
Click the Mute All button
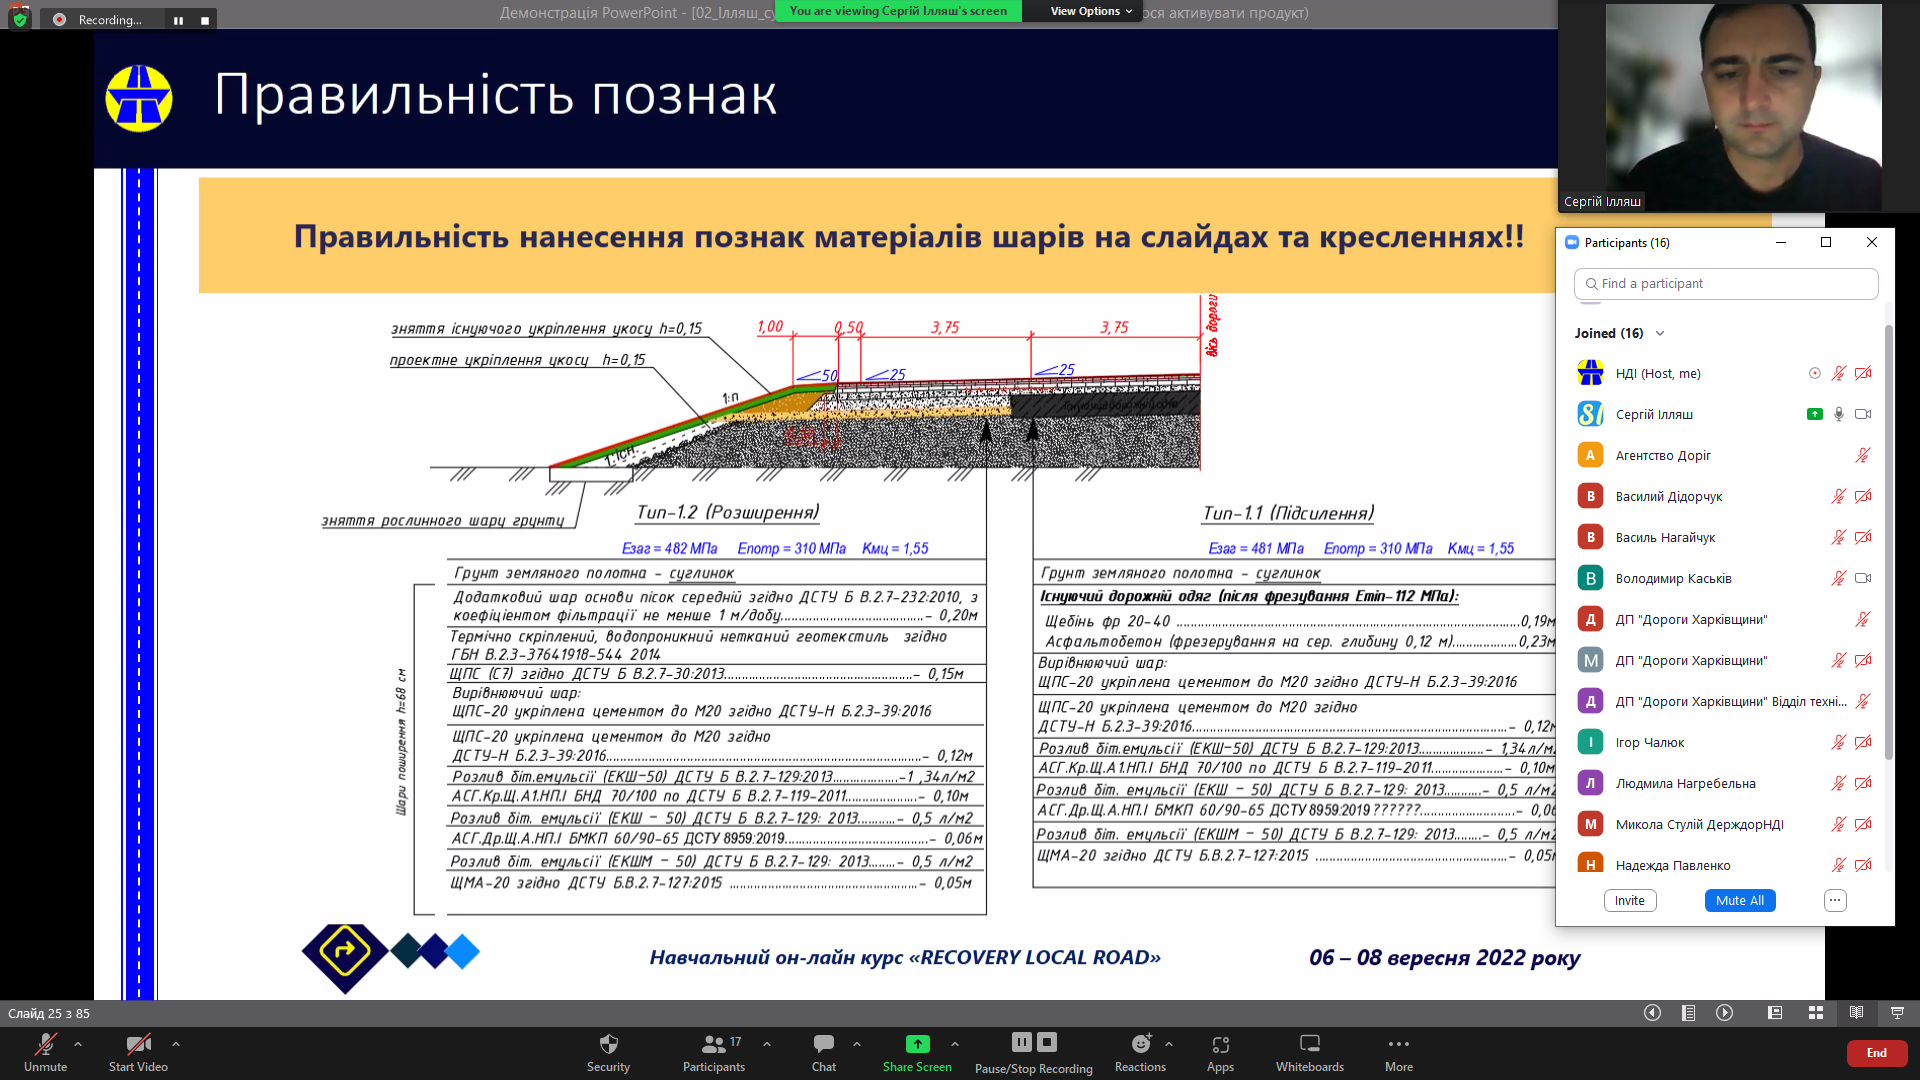point(1739,900)
